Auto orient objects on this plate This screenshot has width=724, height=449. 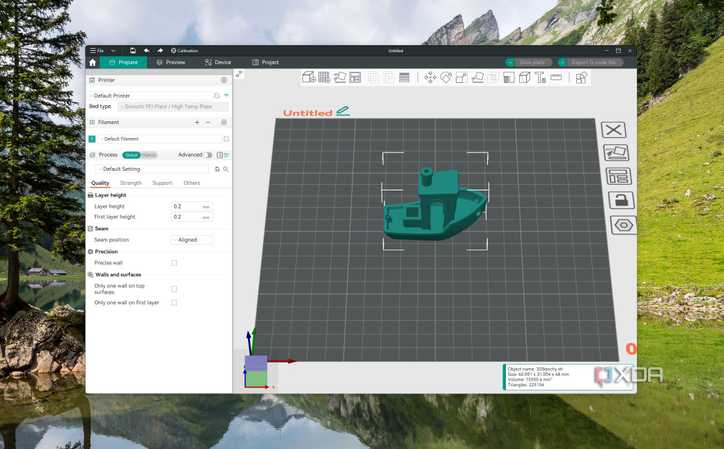(x=616, y=153)
